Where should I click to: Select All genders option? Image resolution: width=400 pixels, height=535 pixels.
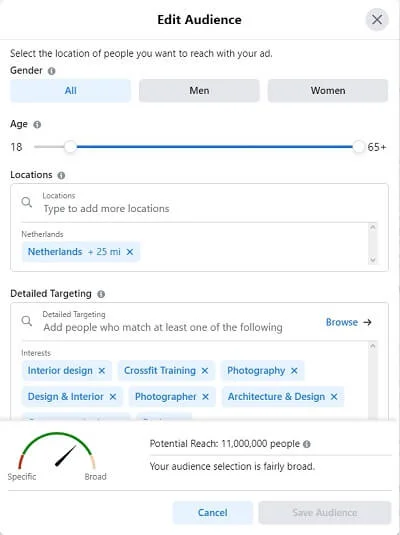pyautogui.click(x=70, y=91)
